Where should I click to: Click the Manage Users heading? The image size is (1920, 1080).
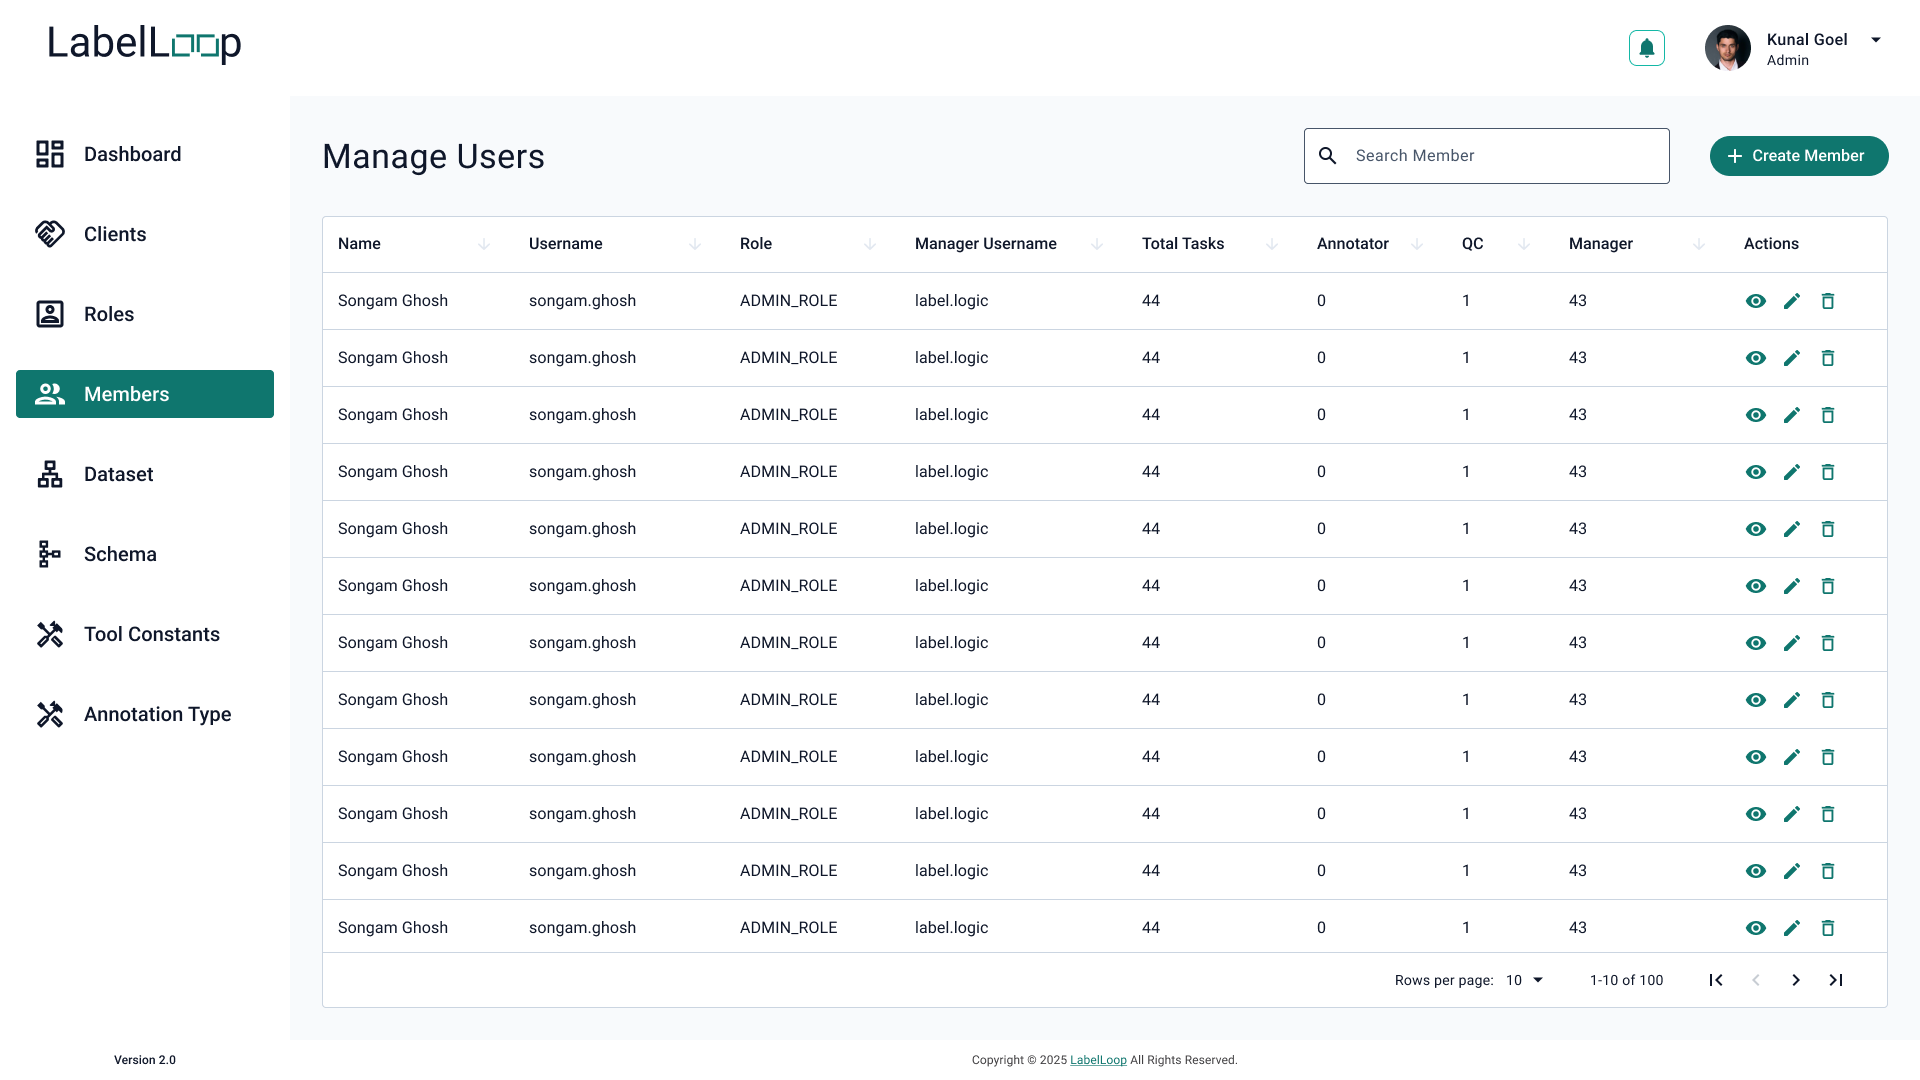tap(433, 156)
